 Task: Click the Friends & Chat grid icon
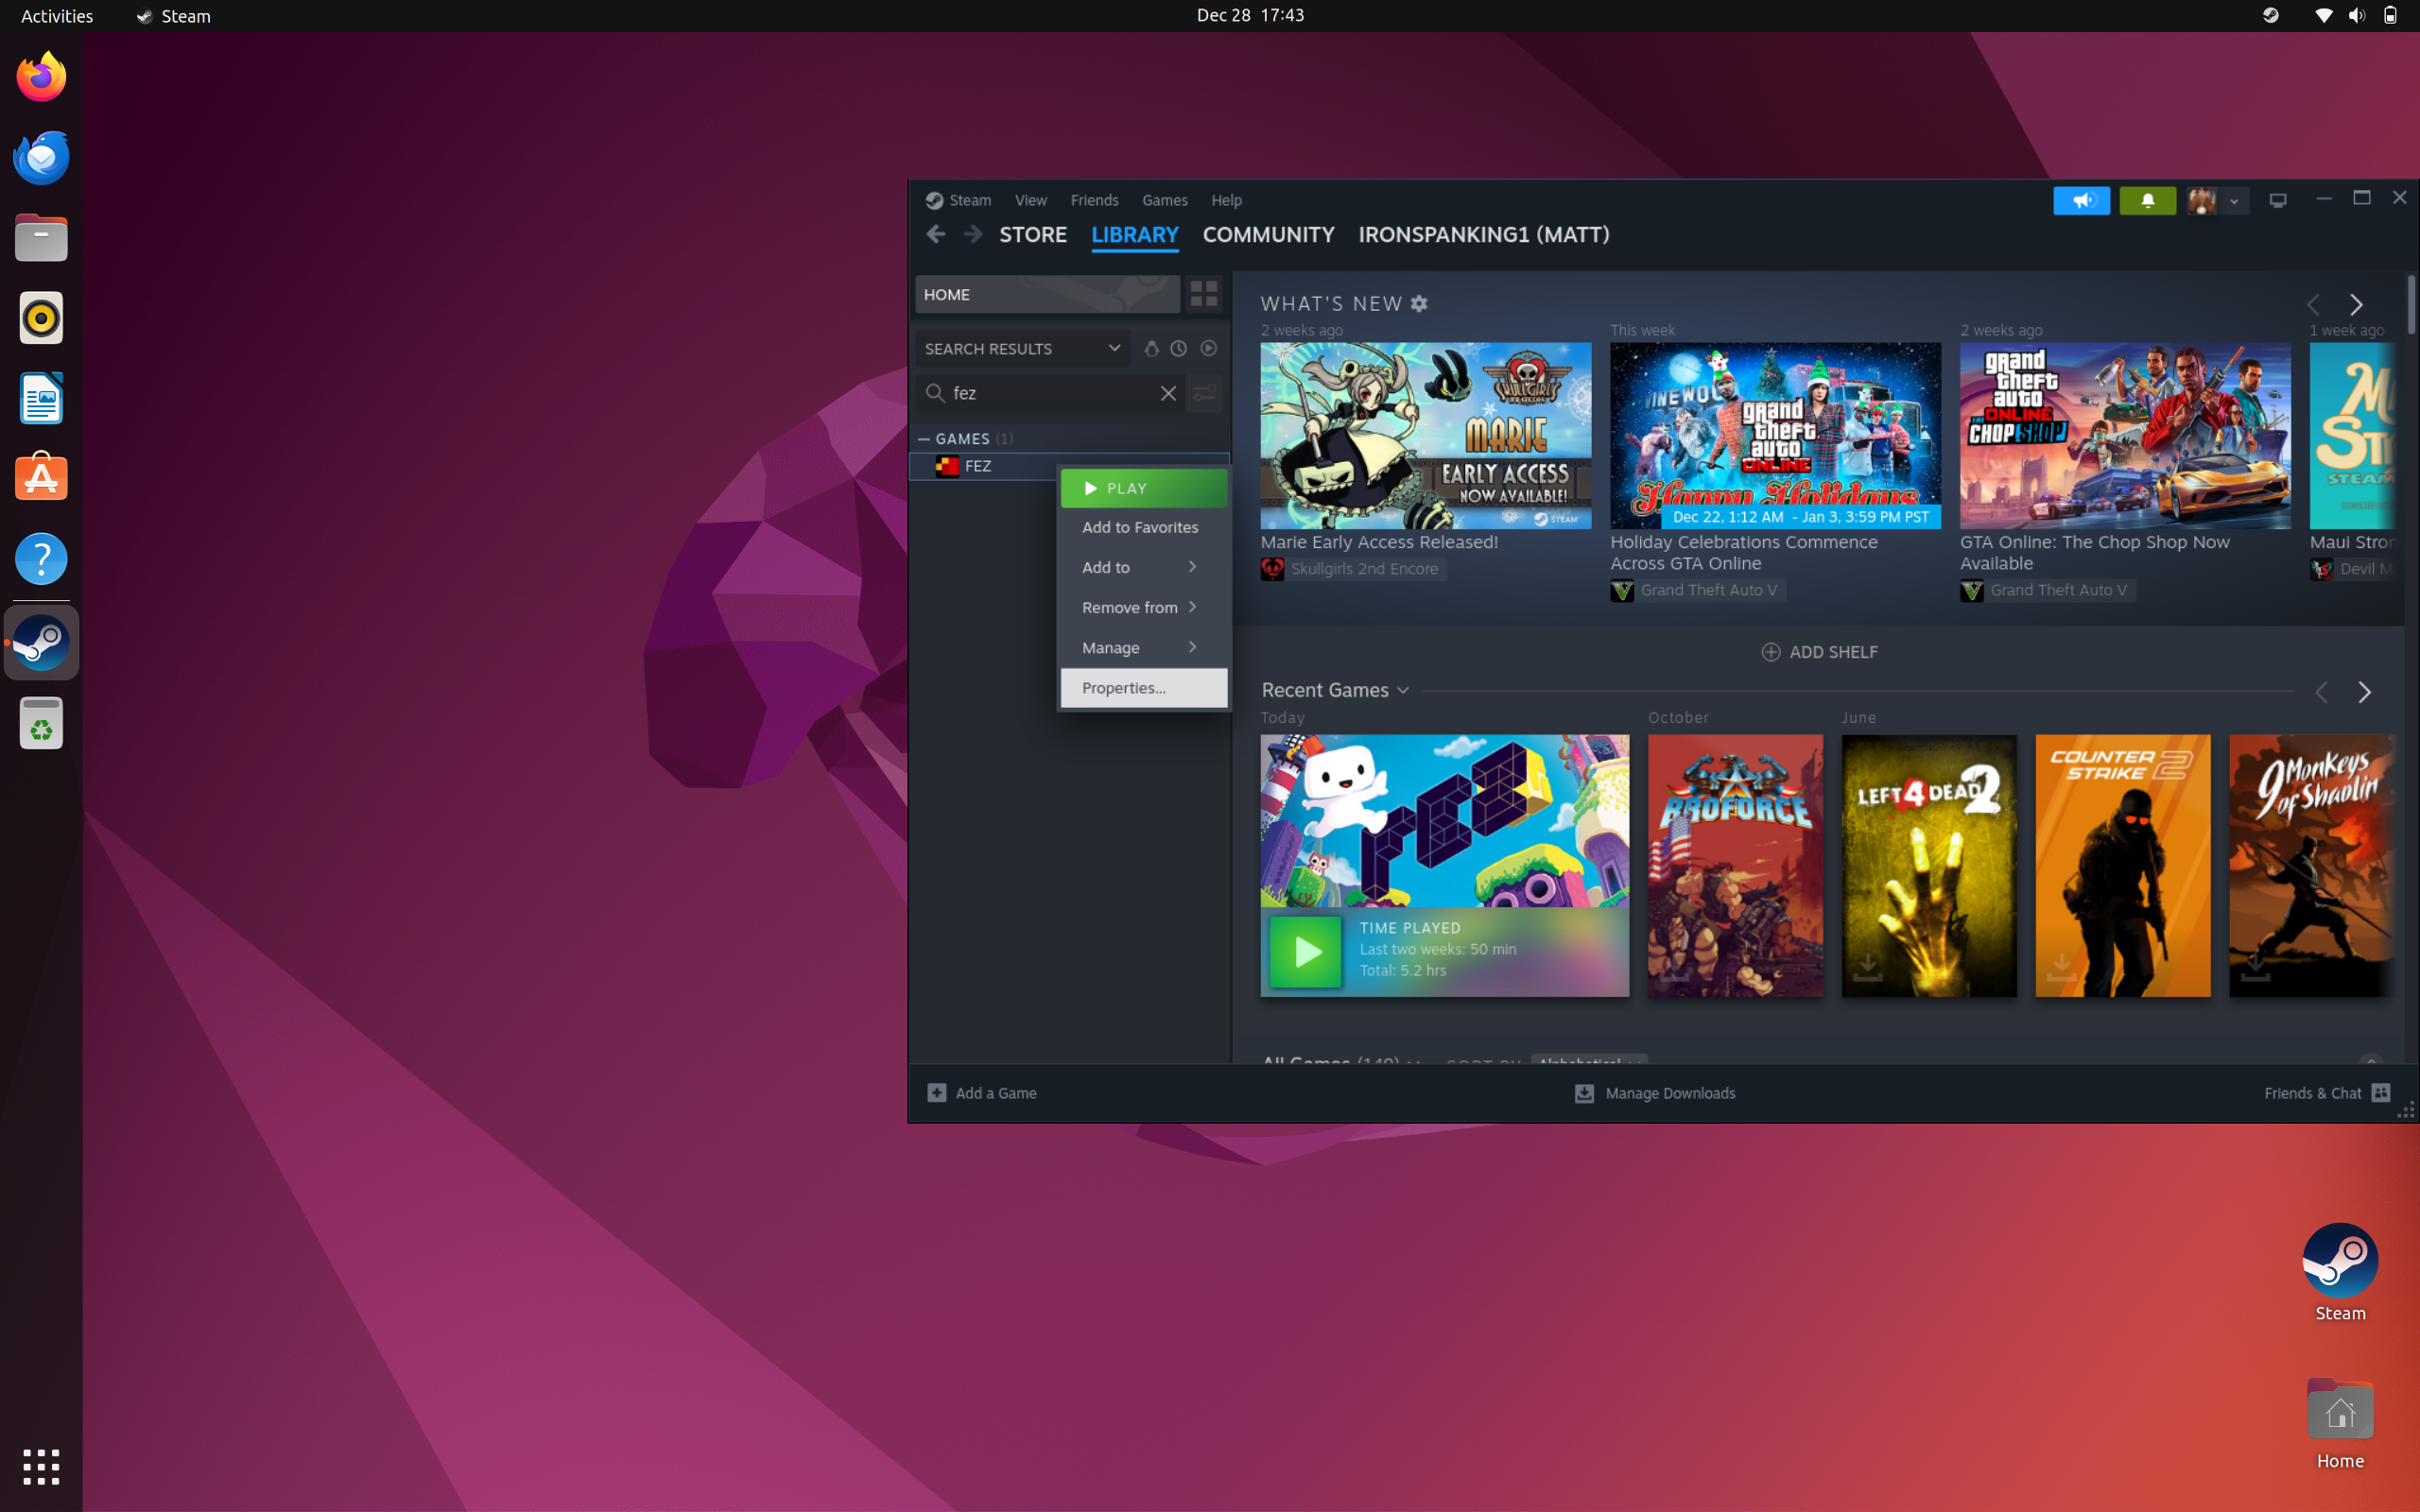point(2381,1093)
